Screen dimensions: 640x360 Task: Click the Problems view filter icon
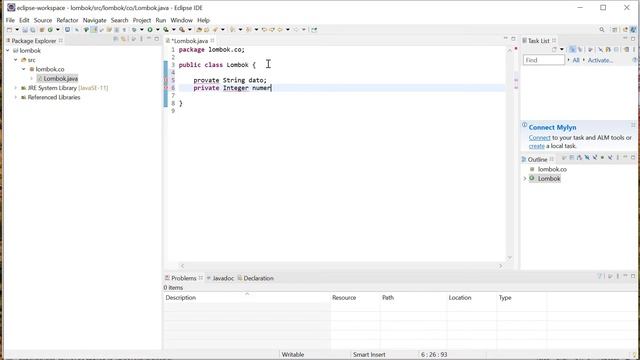click(x=600, y=276)
